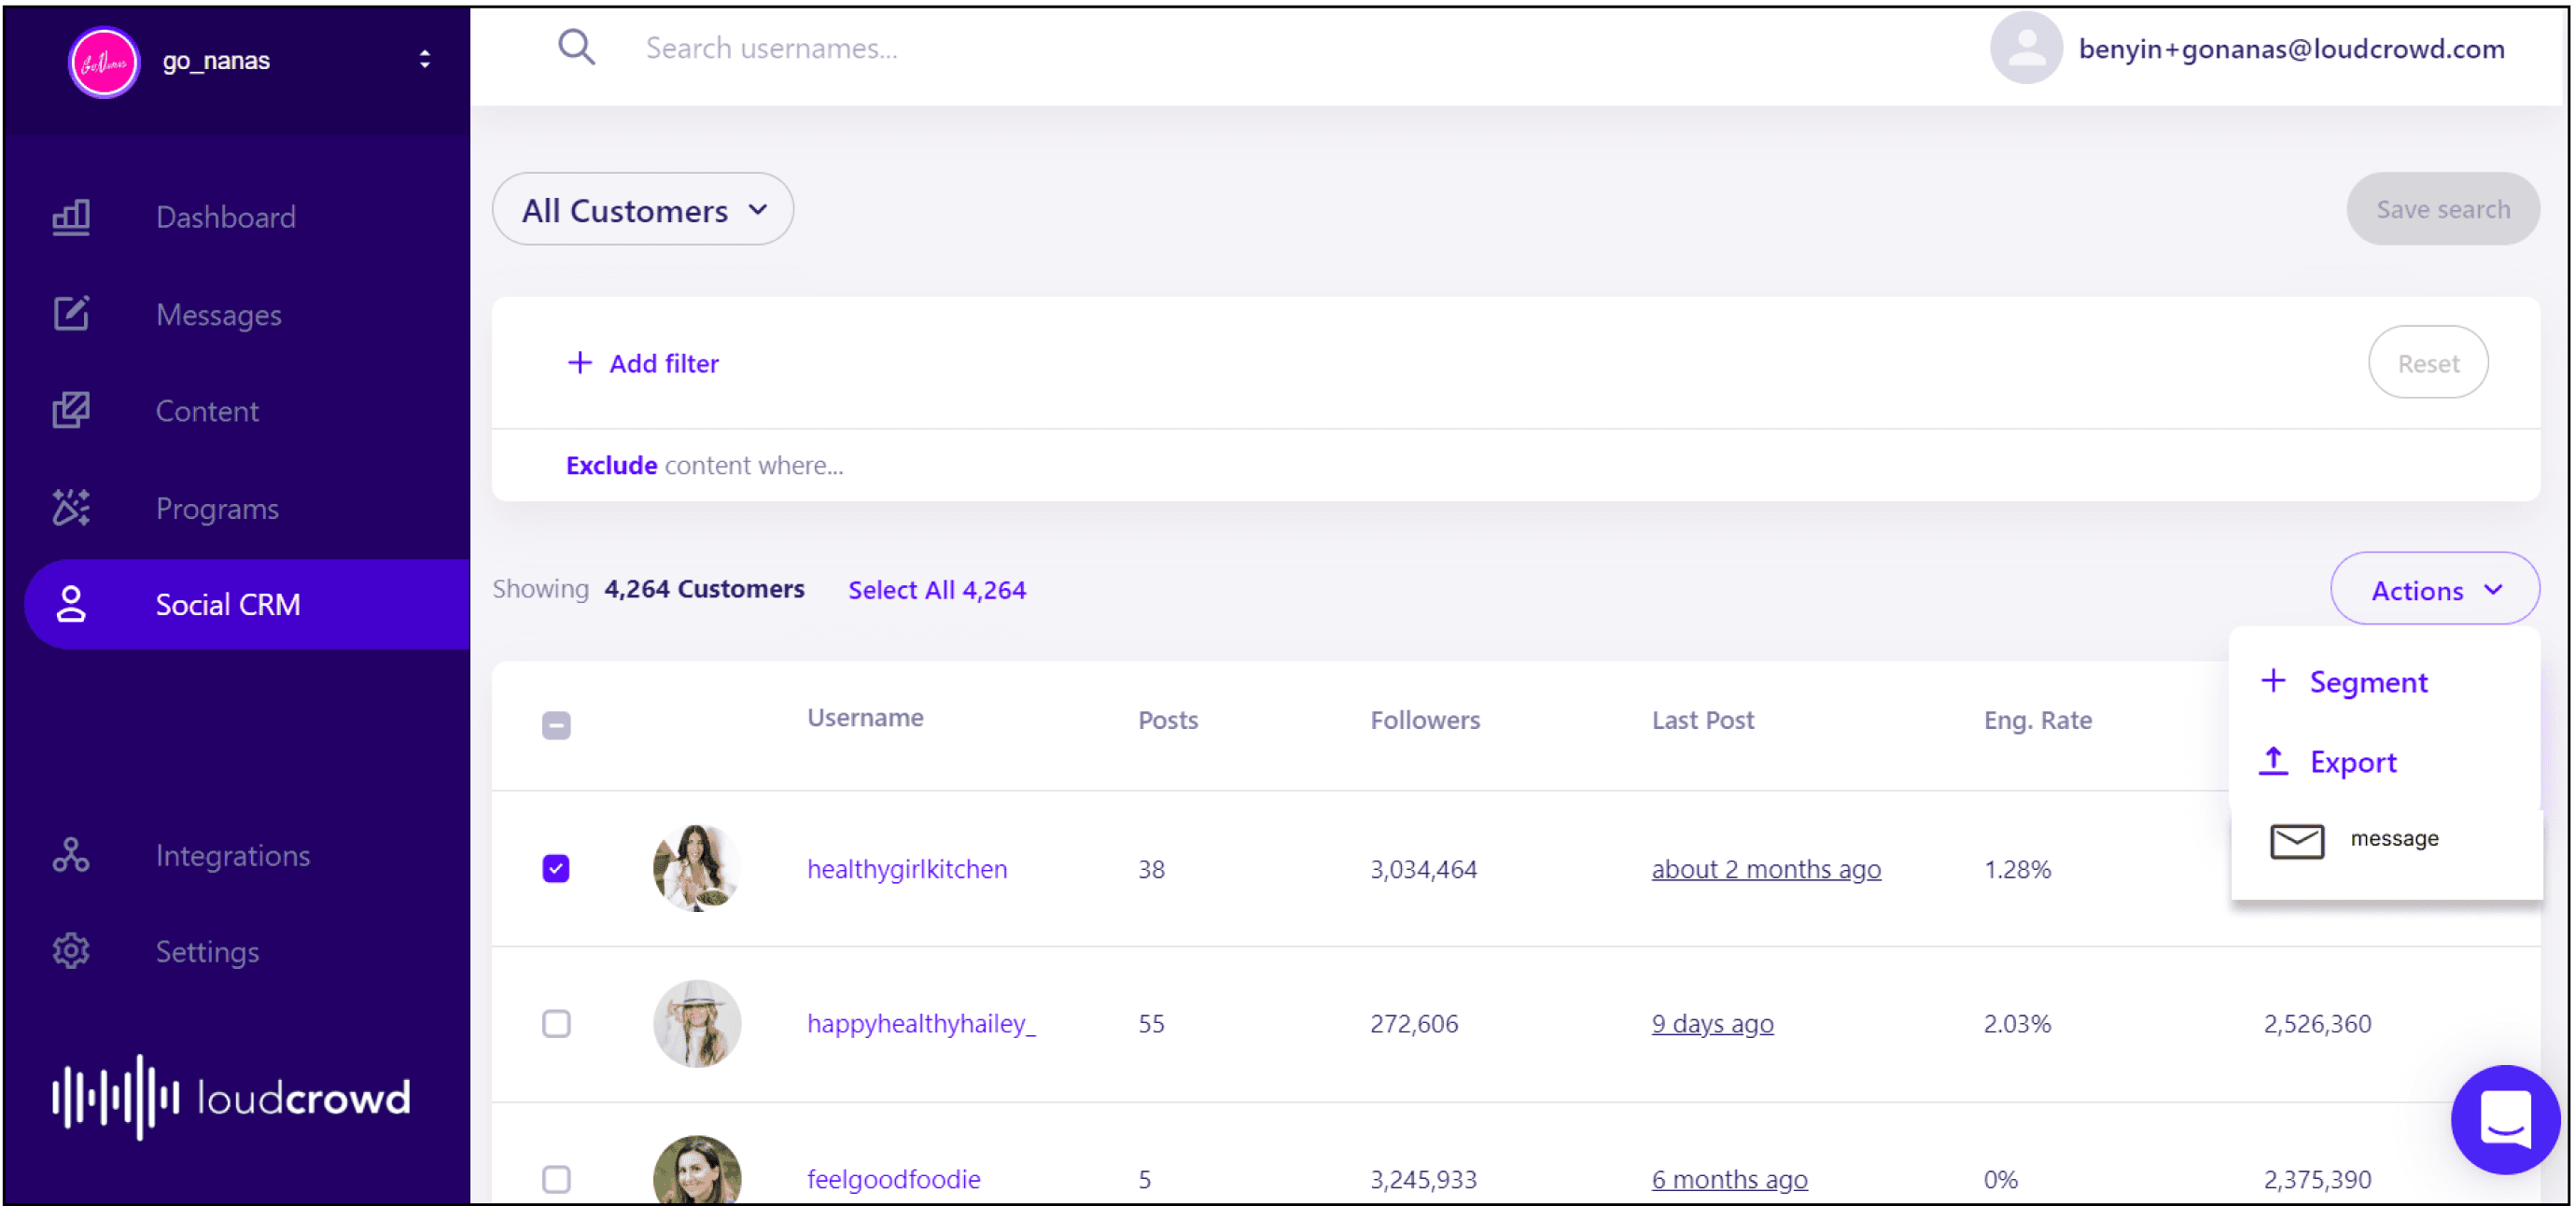Click the envelope message icon
This screenshot has height=1206, width=2576.
tap(2296, 840)
